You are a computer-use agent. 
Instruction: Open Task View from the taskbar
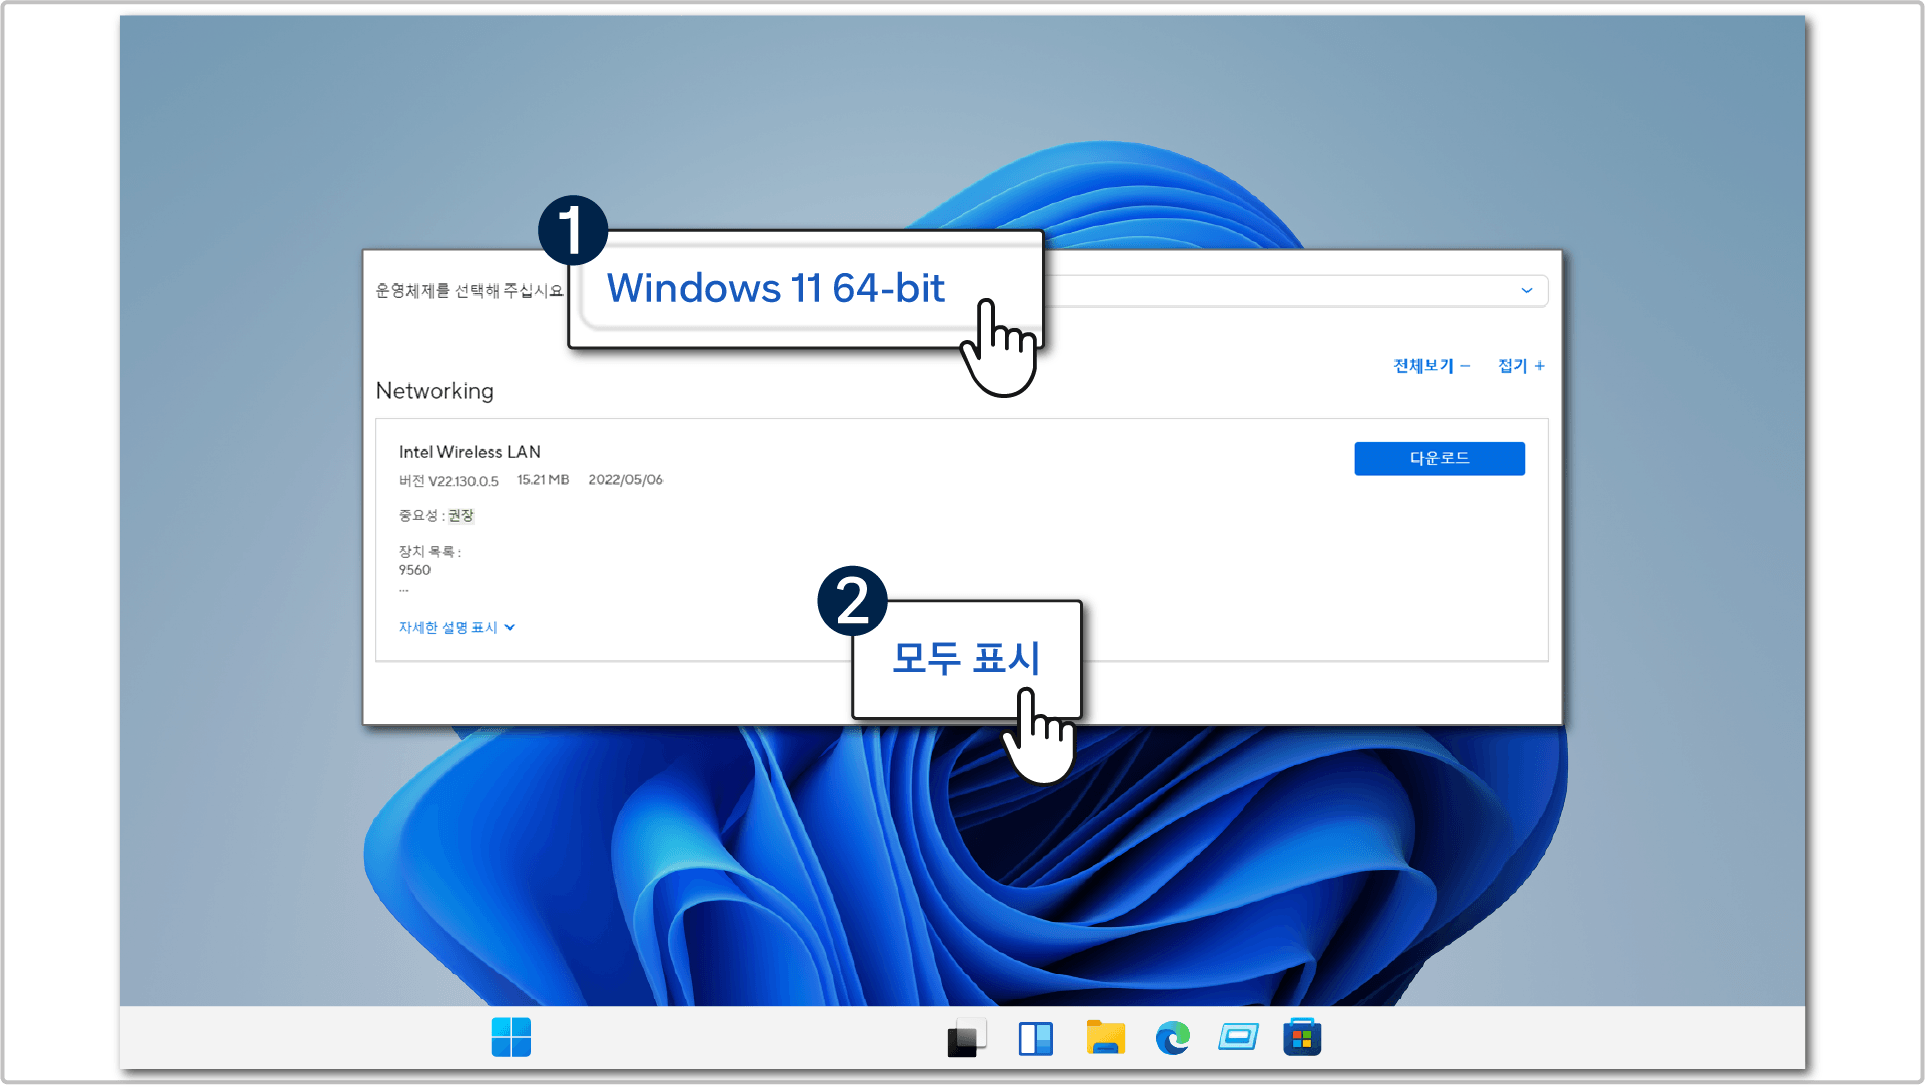pyautogui.click(x=966, y=1038)
